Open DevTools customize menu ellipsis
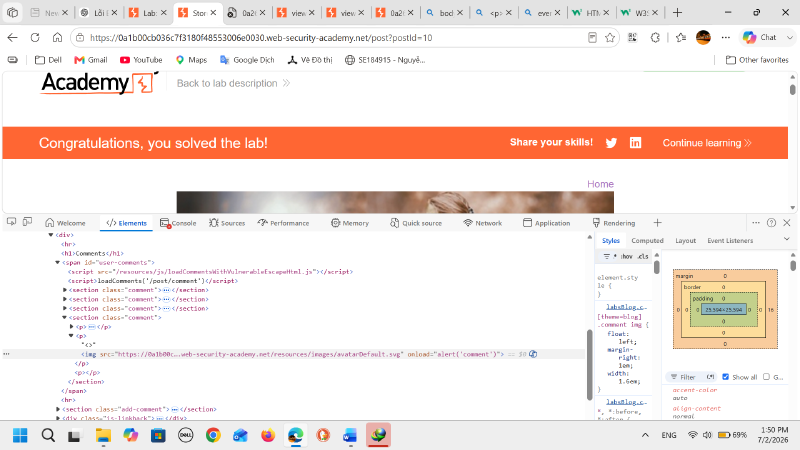The width and height of the screenshot is (800, 450). 756,223
